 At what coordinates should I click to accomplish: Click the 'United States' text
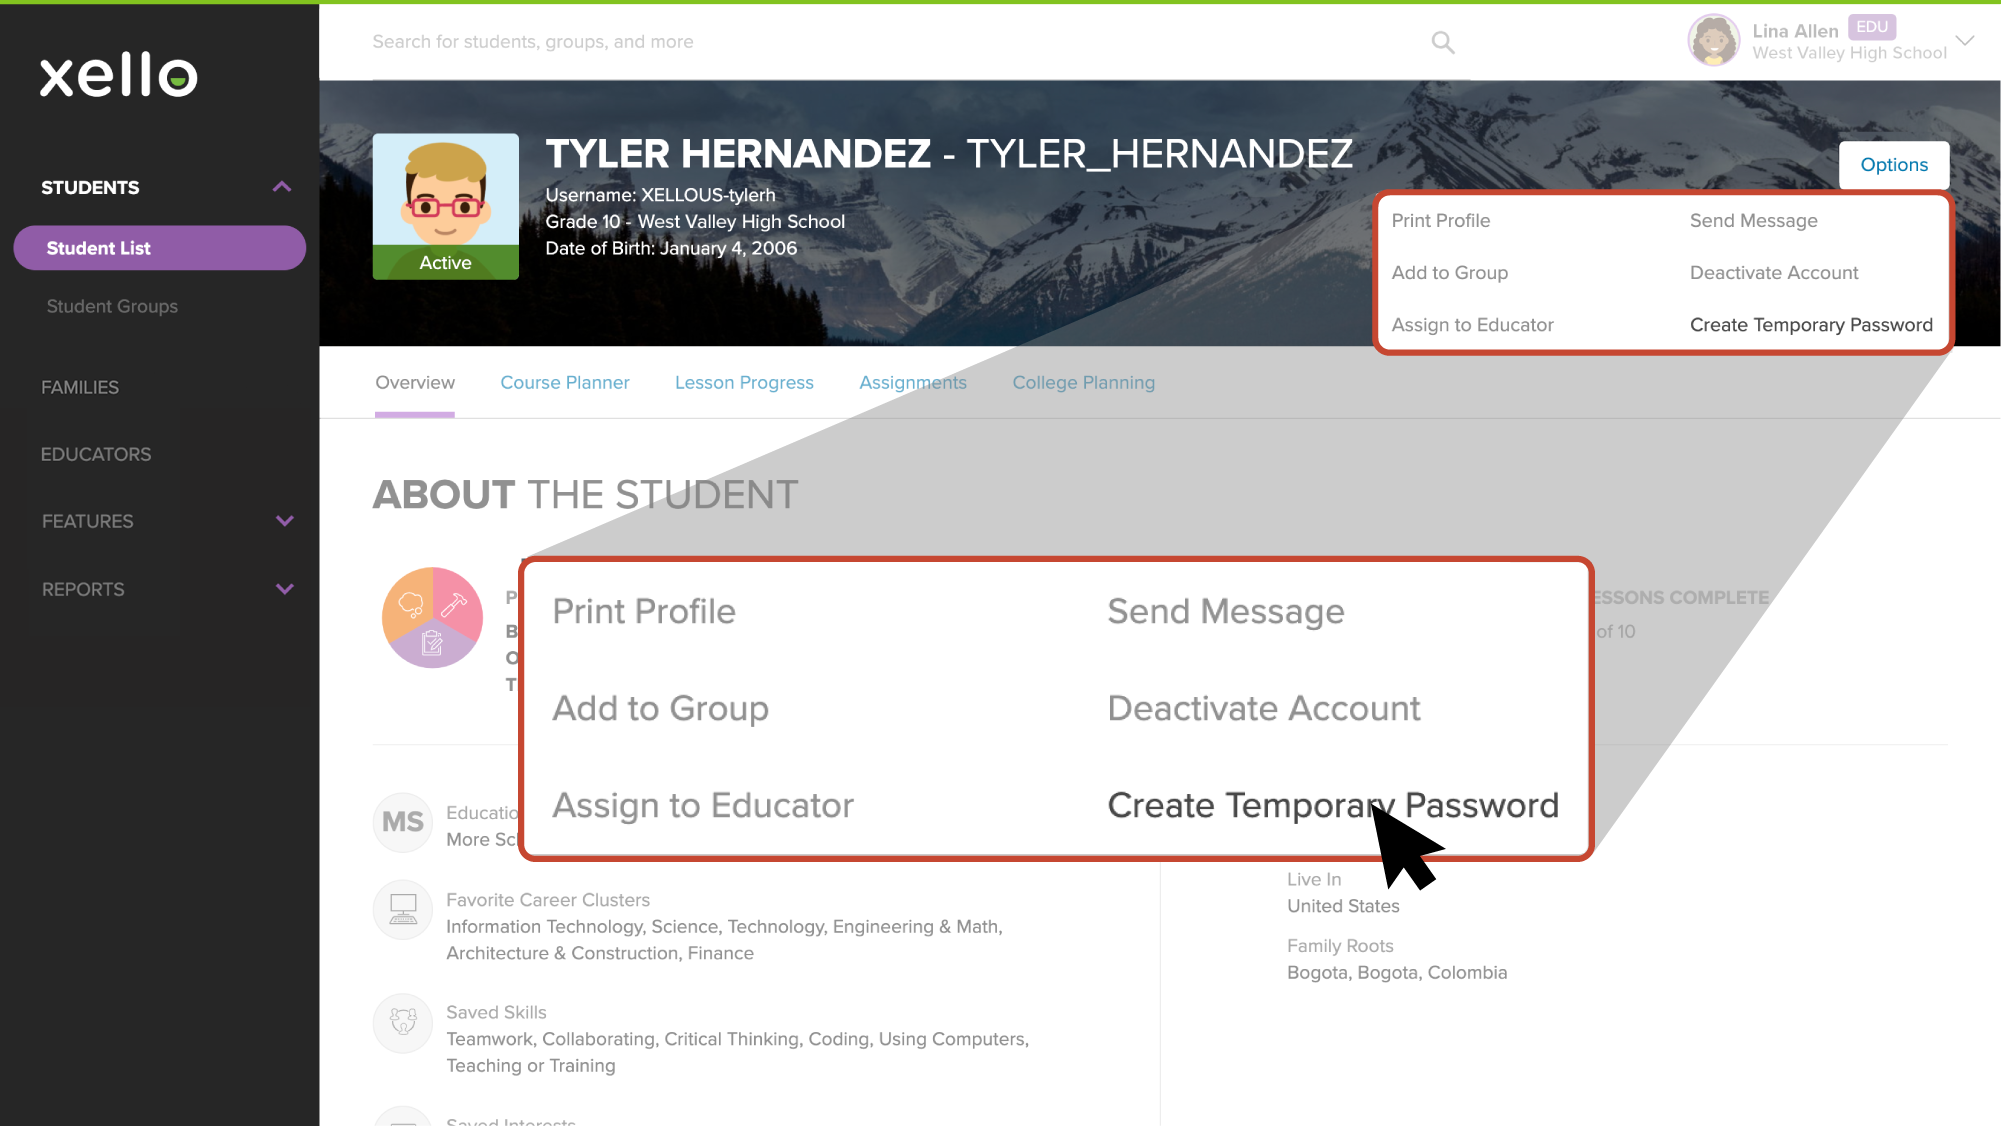pos(1343,906)
